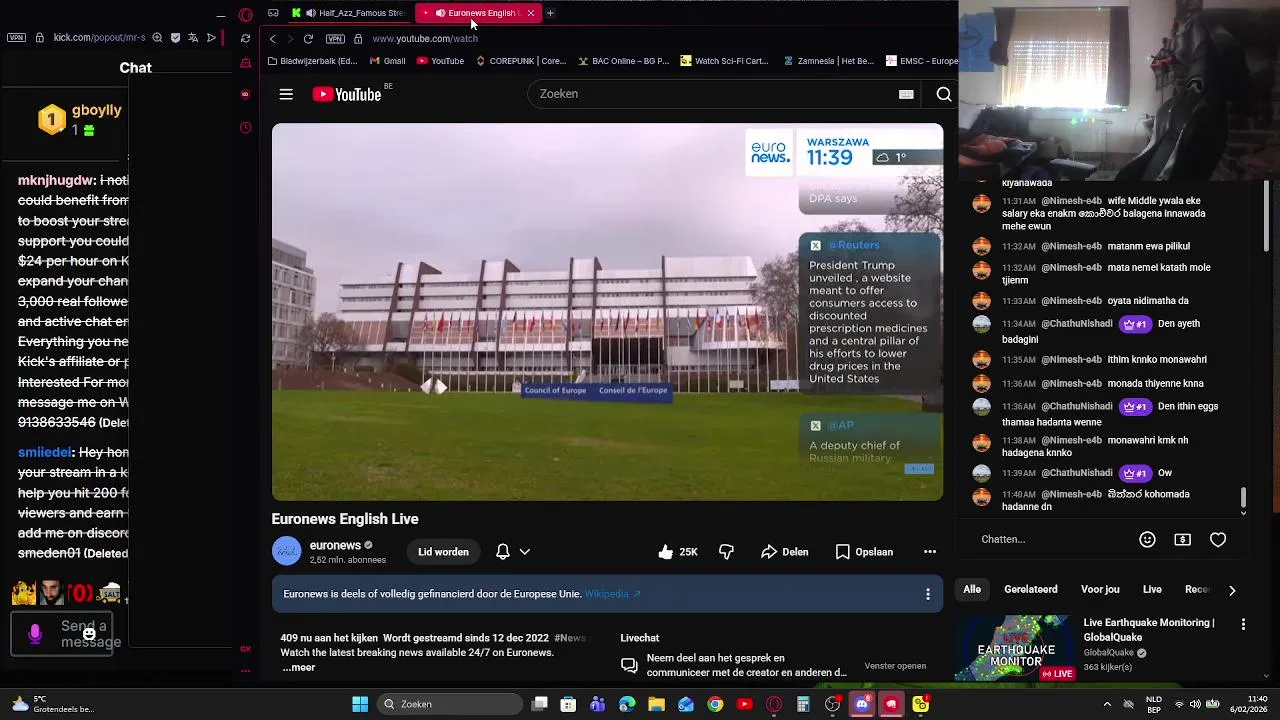Click the kick.com/popout address field
The width and height of the screenshot is (1280, 720).
(100, 38)
